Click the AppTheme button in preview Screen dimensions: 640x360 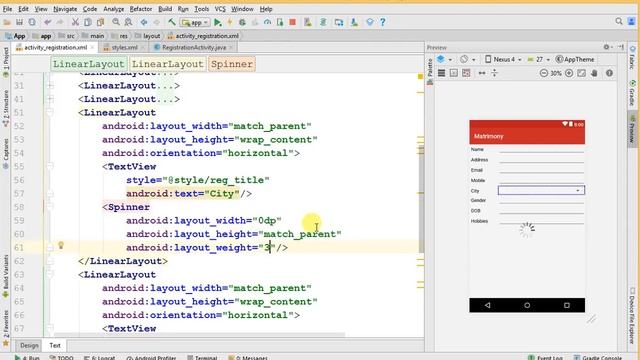pyautogui.click(x=575, y=59)
